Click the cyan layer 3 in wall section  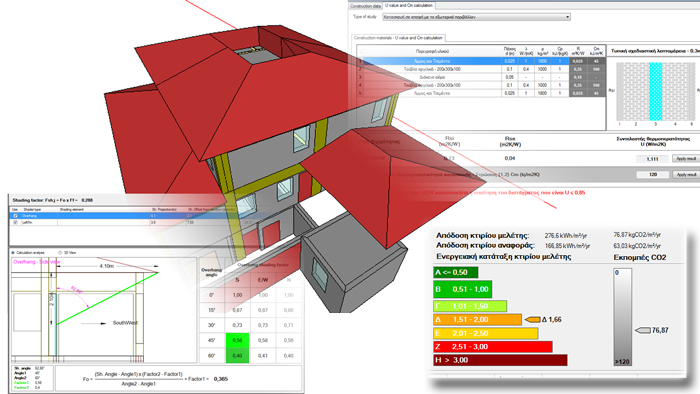pyautogui.click(x=655, y=91)
